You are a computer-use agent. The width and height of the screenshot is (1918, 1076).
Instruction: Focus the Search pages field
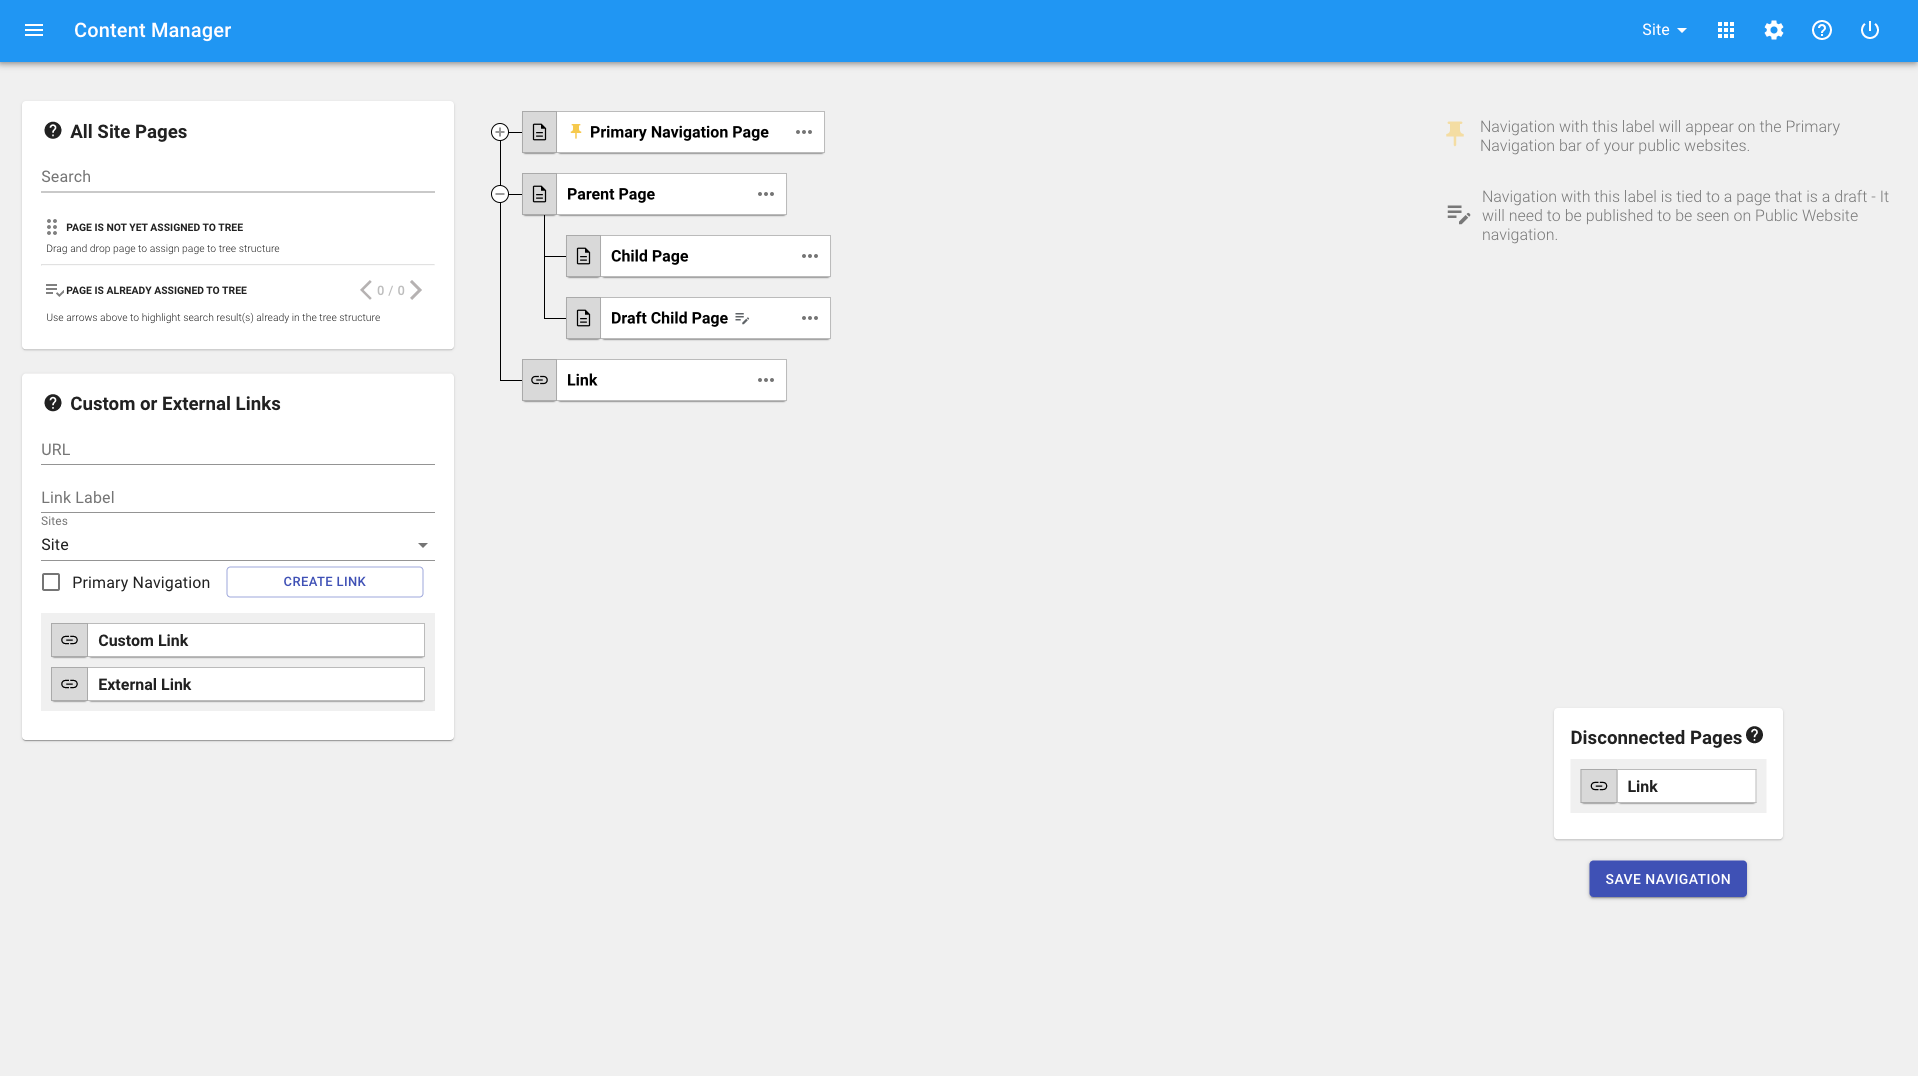point(238,177)
